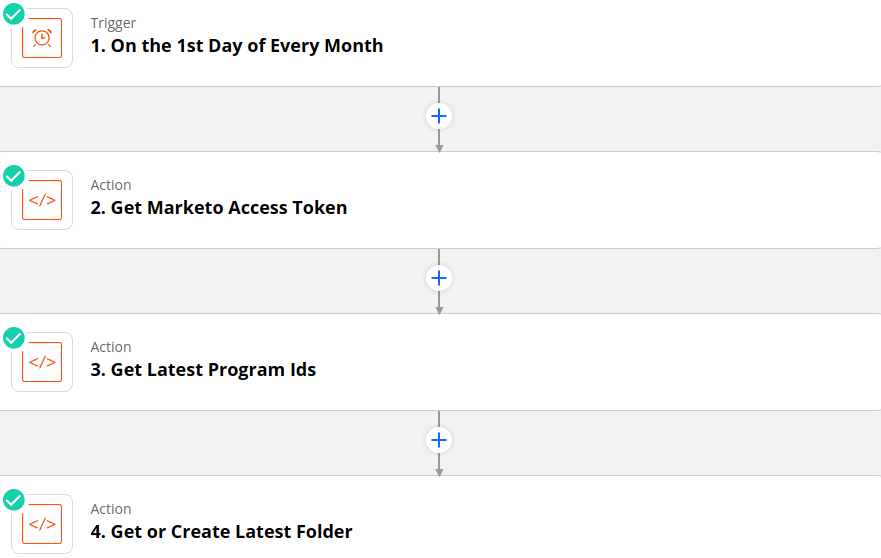Screen dimensions: 881x558
Task: Open '4. Get or Create Latest Folder' step
Action: coord(221,531)
